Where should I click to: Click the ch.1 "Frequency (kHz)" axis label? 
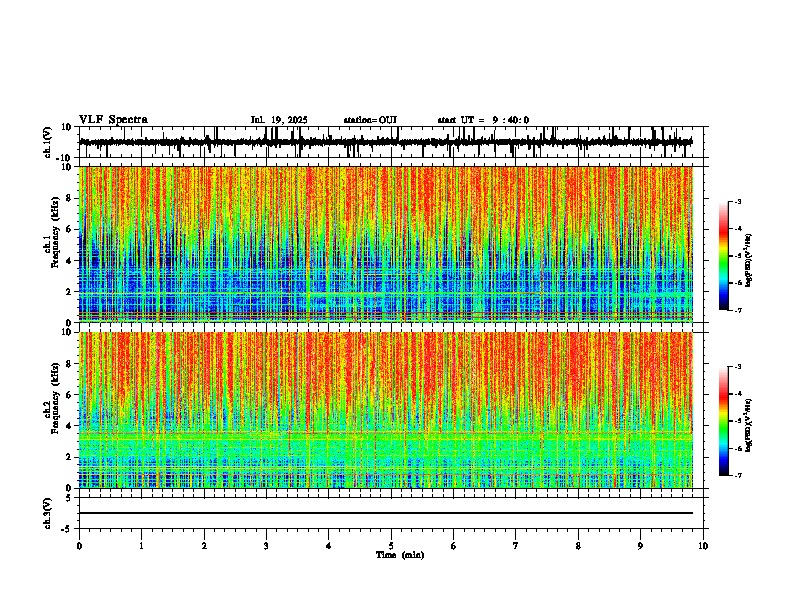tap(56, 232)
